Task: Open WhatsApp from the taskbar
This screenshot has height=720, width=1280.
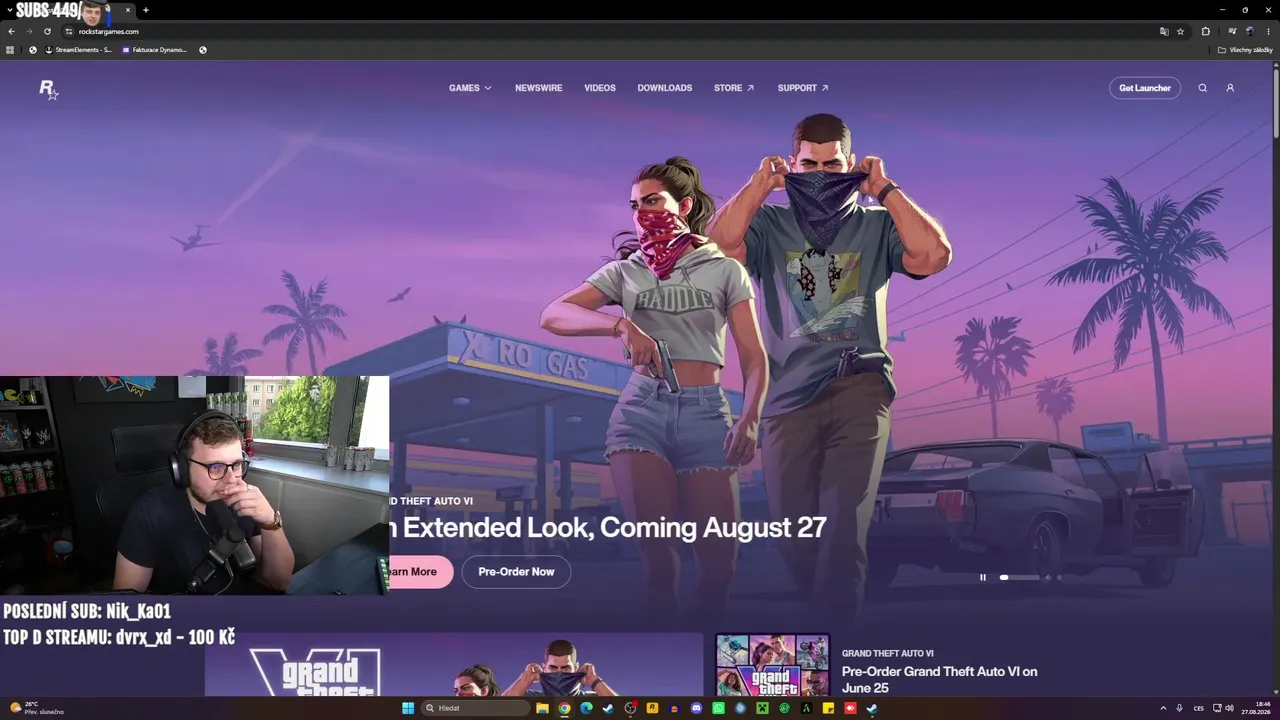Action: pyautogui.click(x=718, y=708)
